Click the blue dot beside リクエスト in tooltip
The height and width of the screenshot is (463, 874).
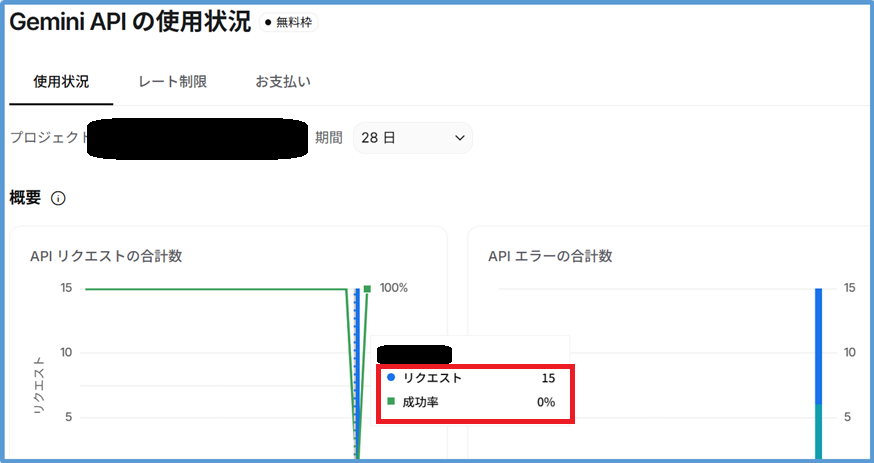pyautogui.click(x=391, y=379)
